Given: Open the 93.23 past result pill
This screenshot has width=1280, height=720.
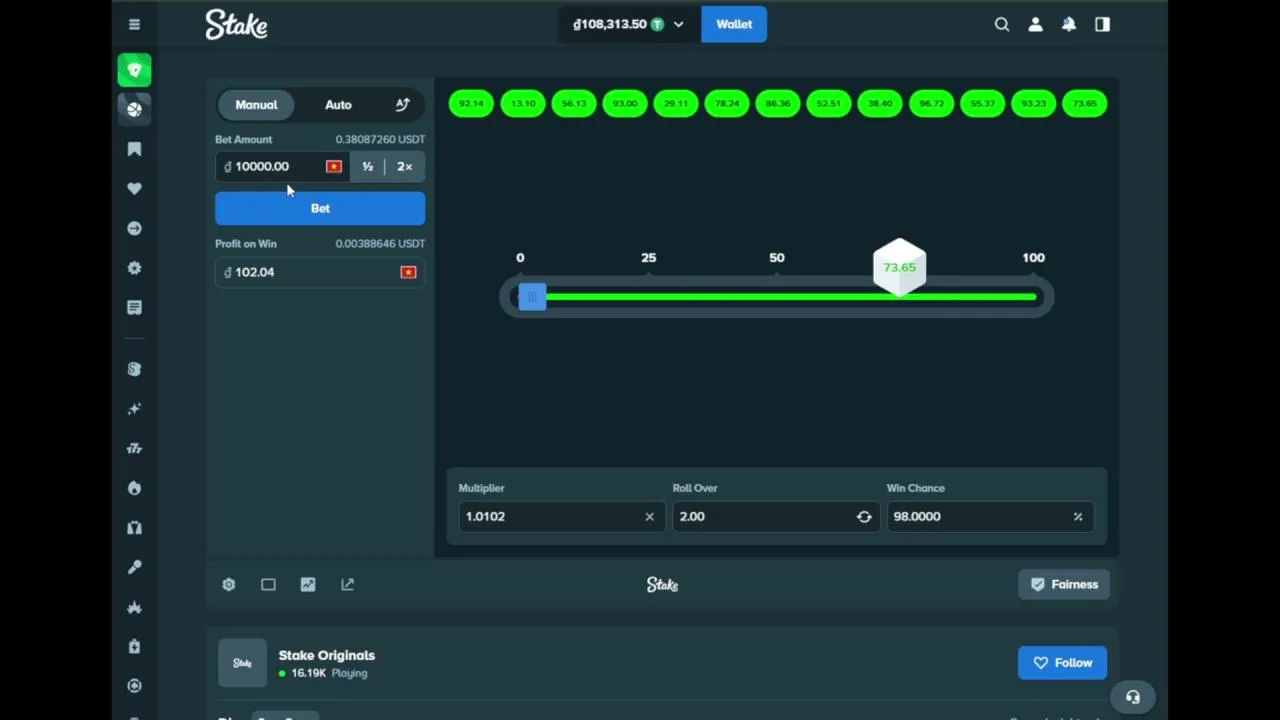Looking at the screenshot, I should [1033, 103].
